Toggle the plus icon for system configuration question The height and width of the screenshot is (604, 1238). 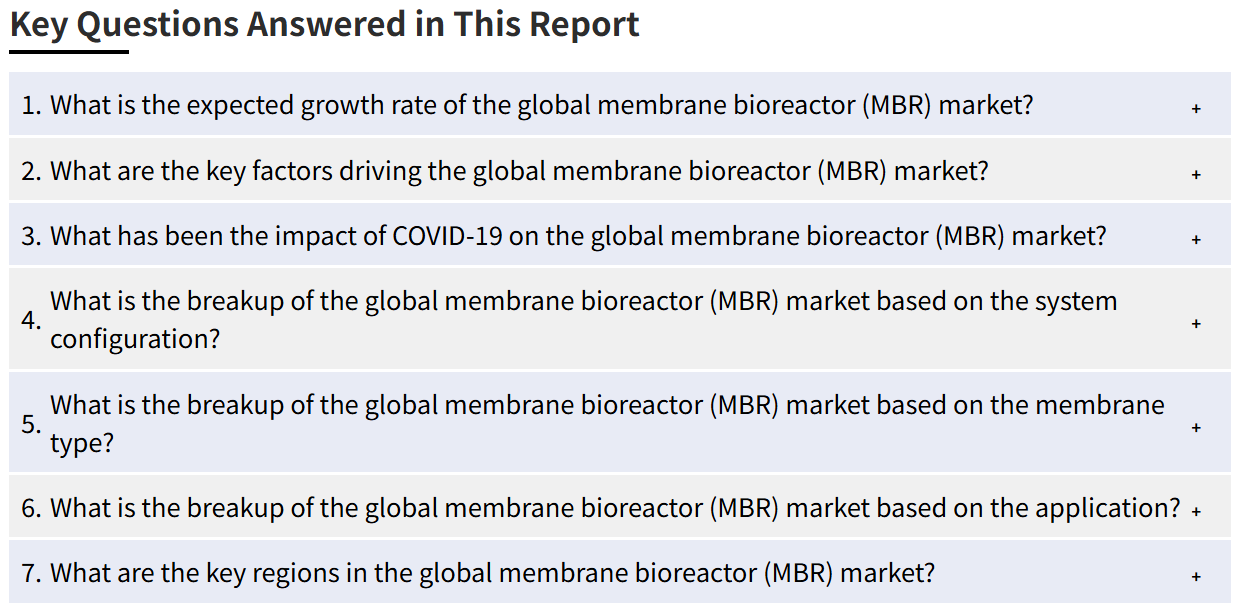point(1196,323)
